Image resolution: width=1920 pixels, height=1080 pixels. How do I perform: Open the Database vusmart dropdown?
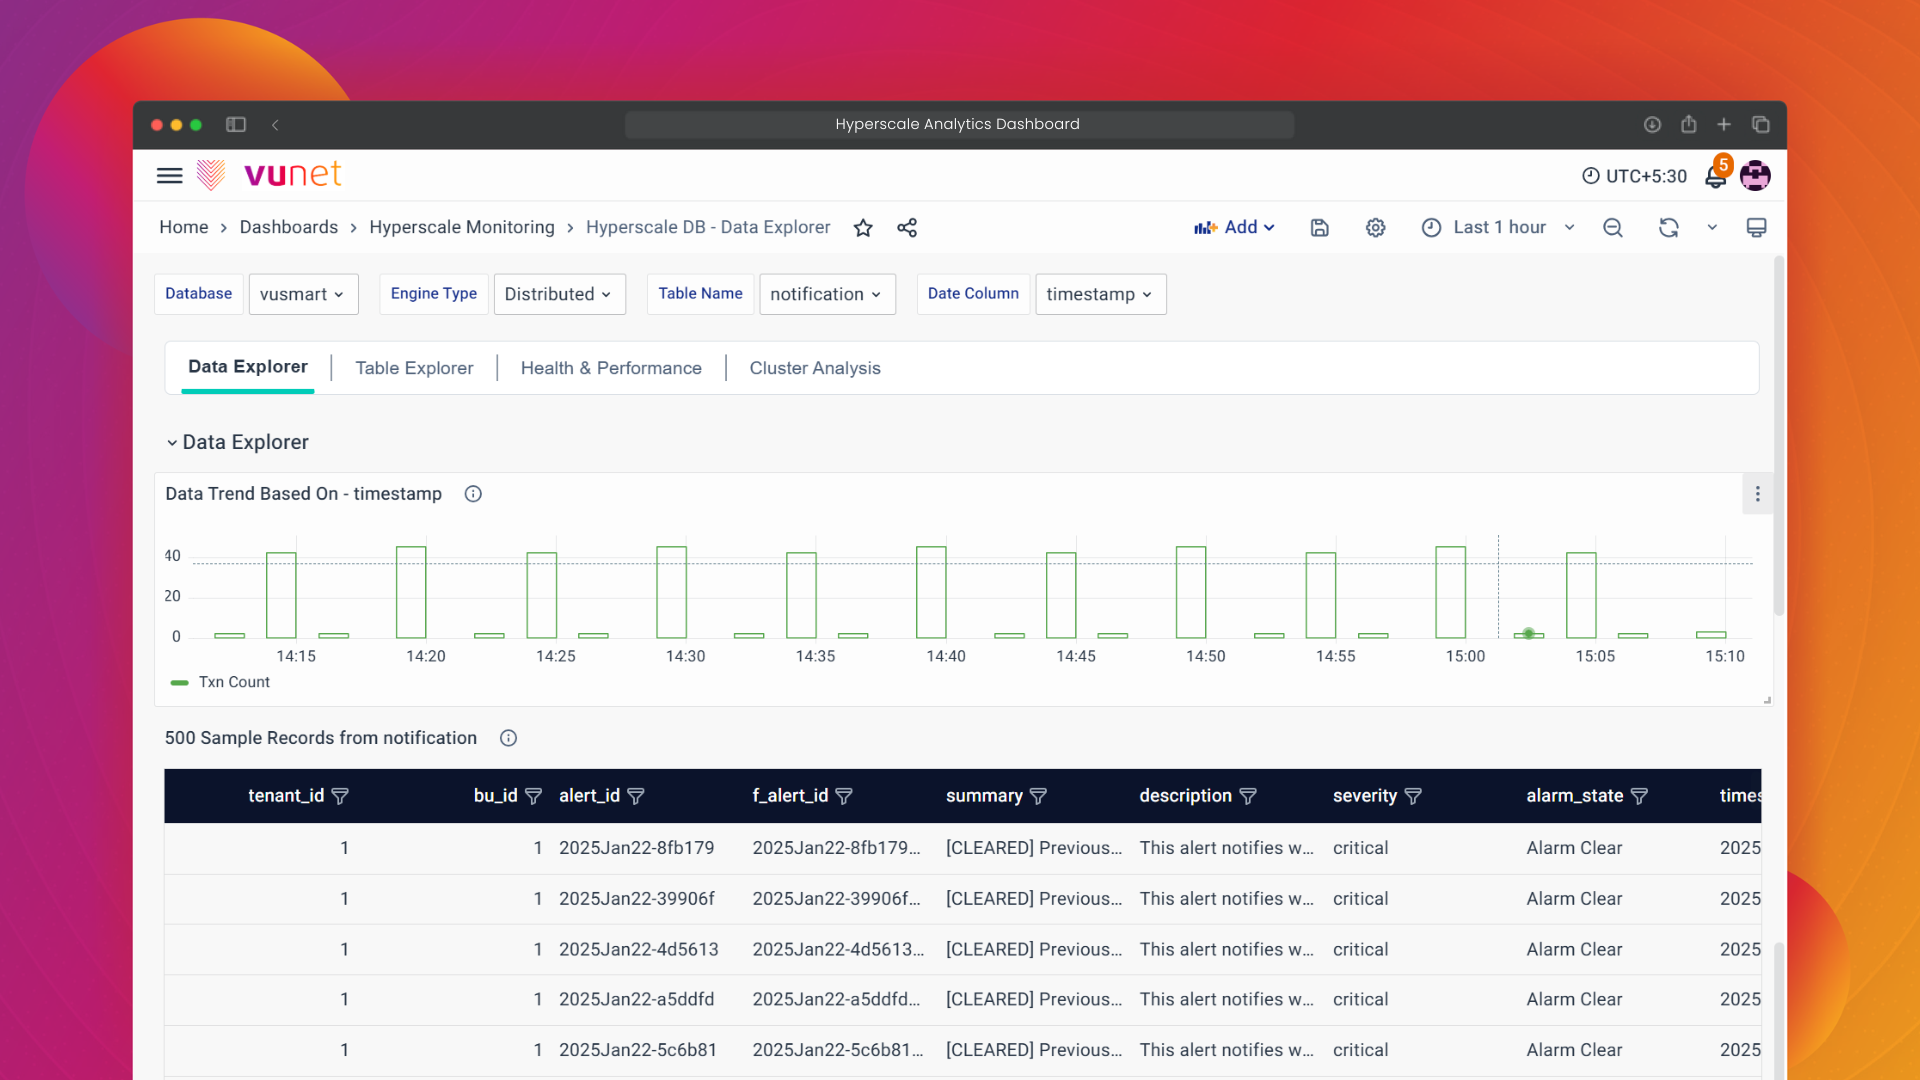click(303, 294)
